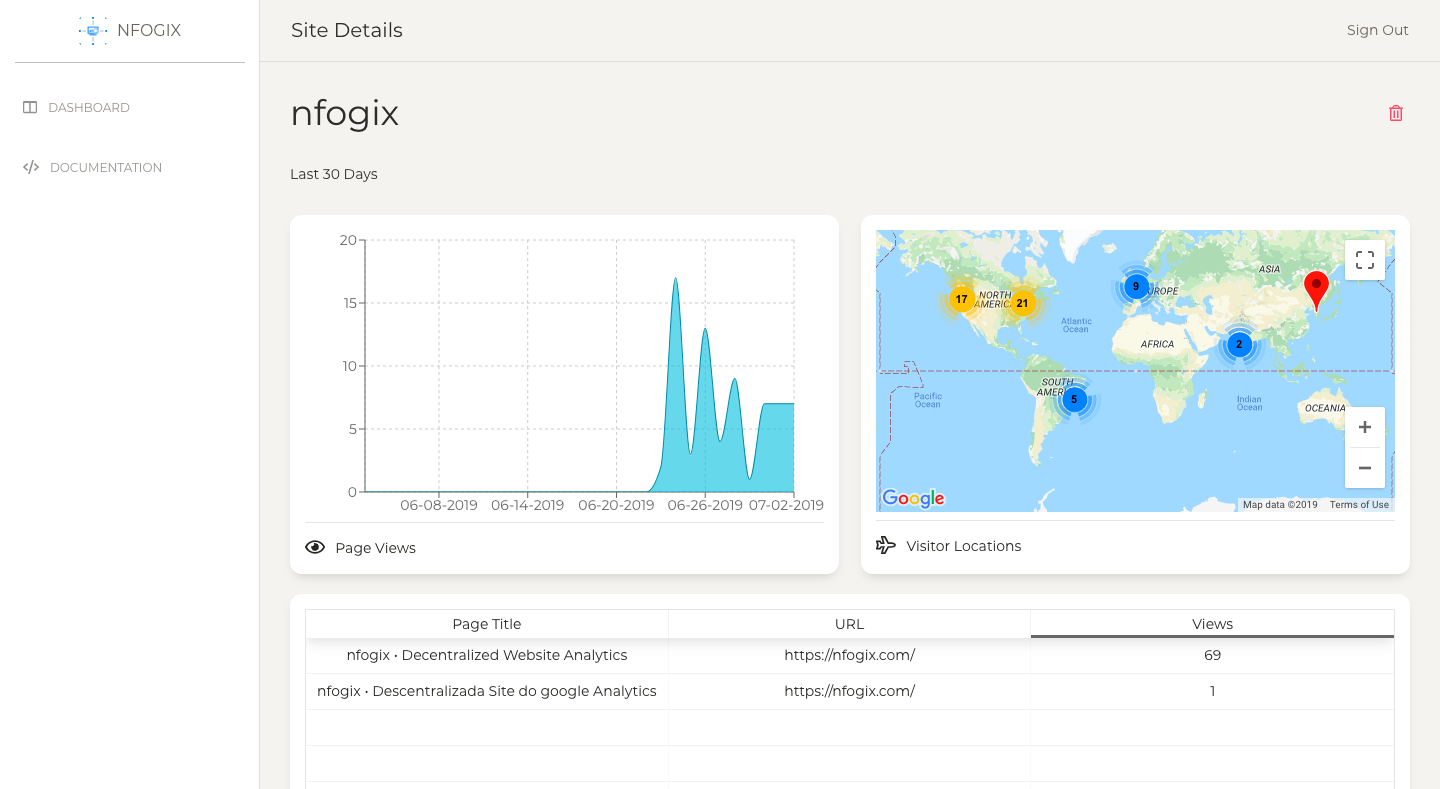Click the Europe cluster marked 9
1440x789 pixels.
click(1135, 287)
